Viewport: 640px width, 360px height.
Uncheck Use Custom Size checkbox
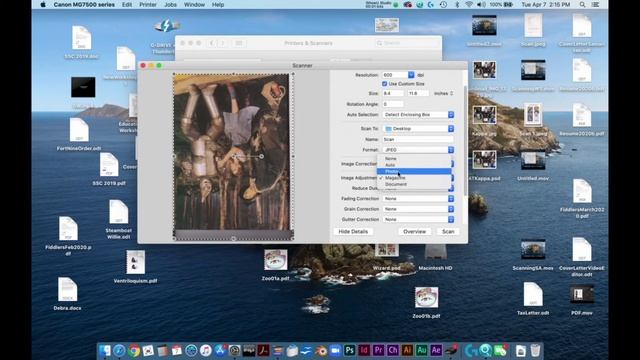tap(384, 84)
